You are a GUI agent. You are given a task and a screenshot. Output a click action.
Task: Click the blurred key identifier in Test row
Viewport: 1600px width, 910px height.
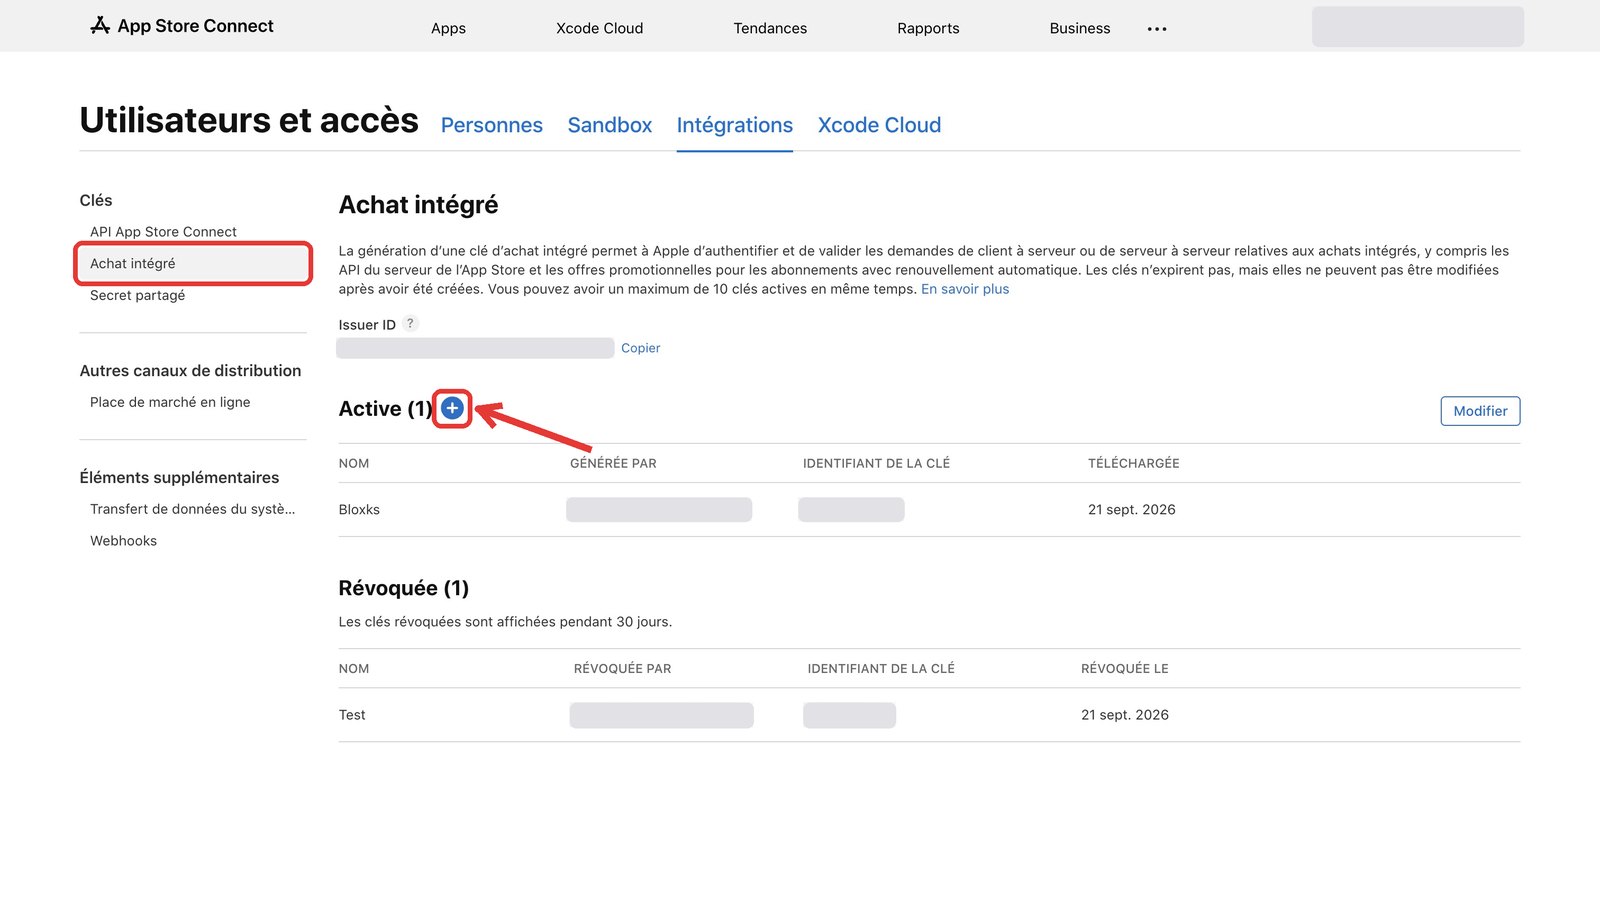(x=849, y=715)
